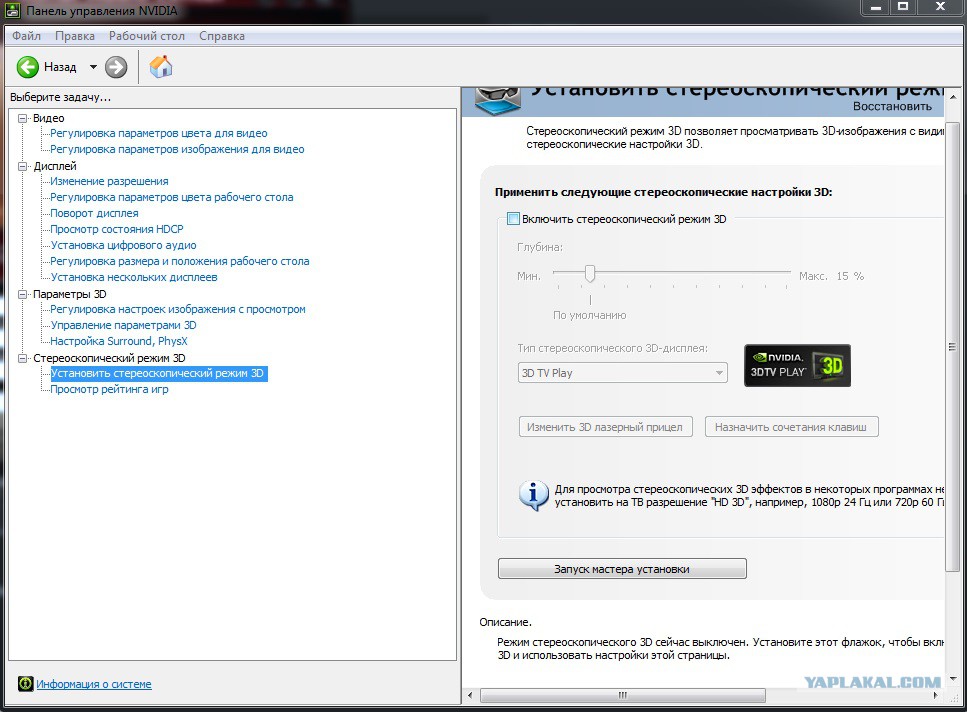The height and width of the screenshot is (712, 967).
Task: Close the NVIDIA Control Panel window
Action: (940, 7)
